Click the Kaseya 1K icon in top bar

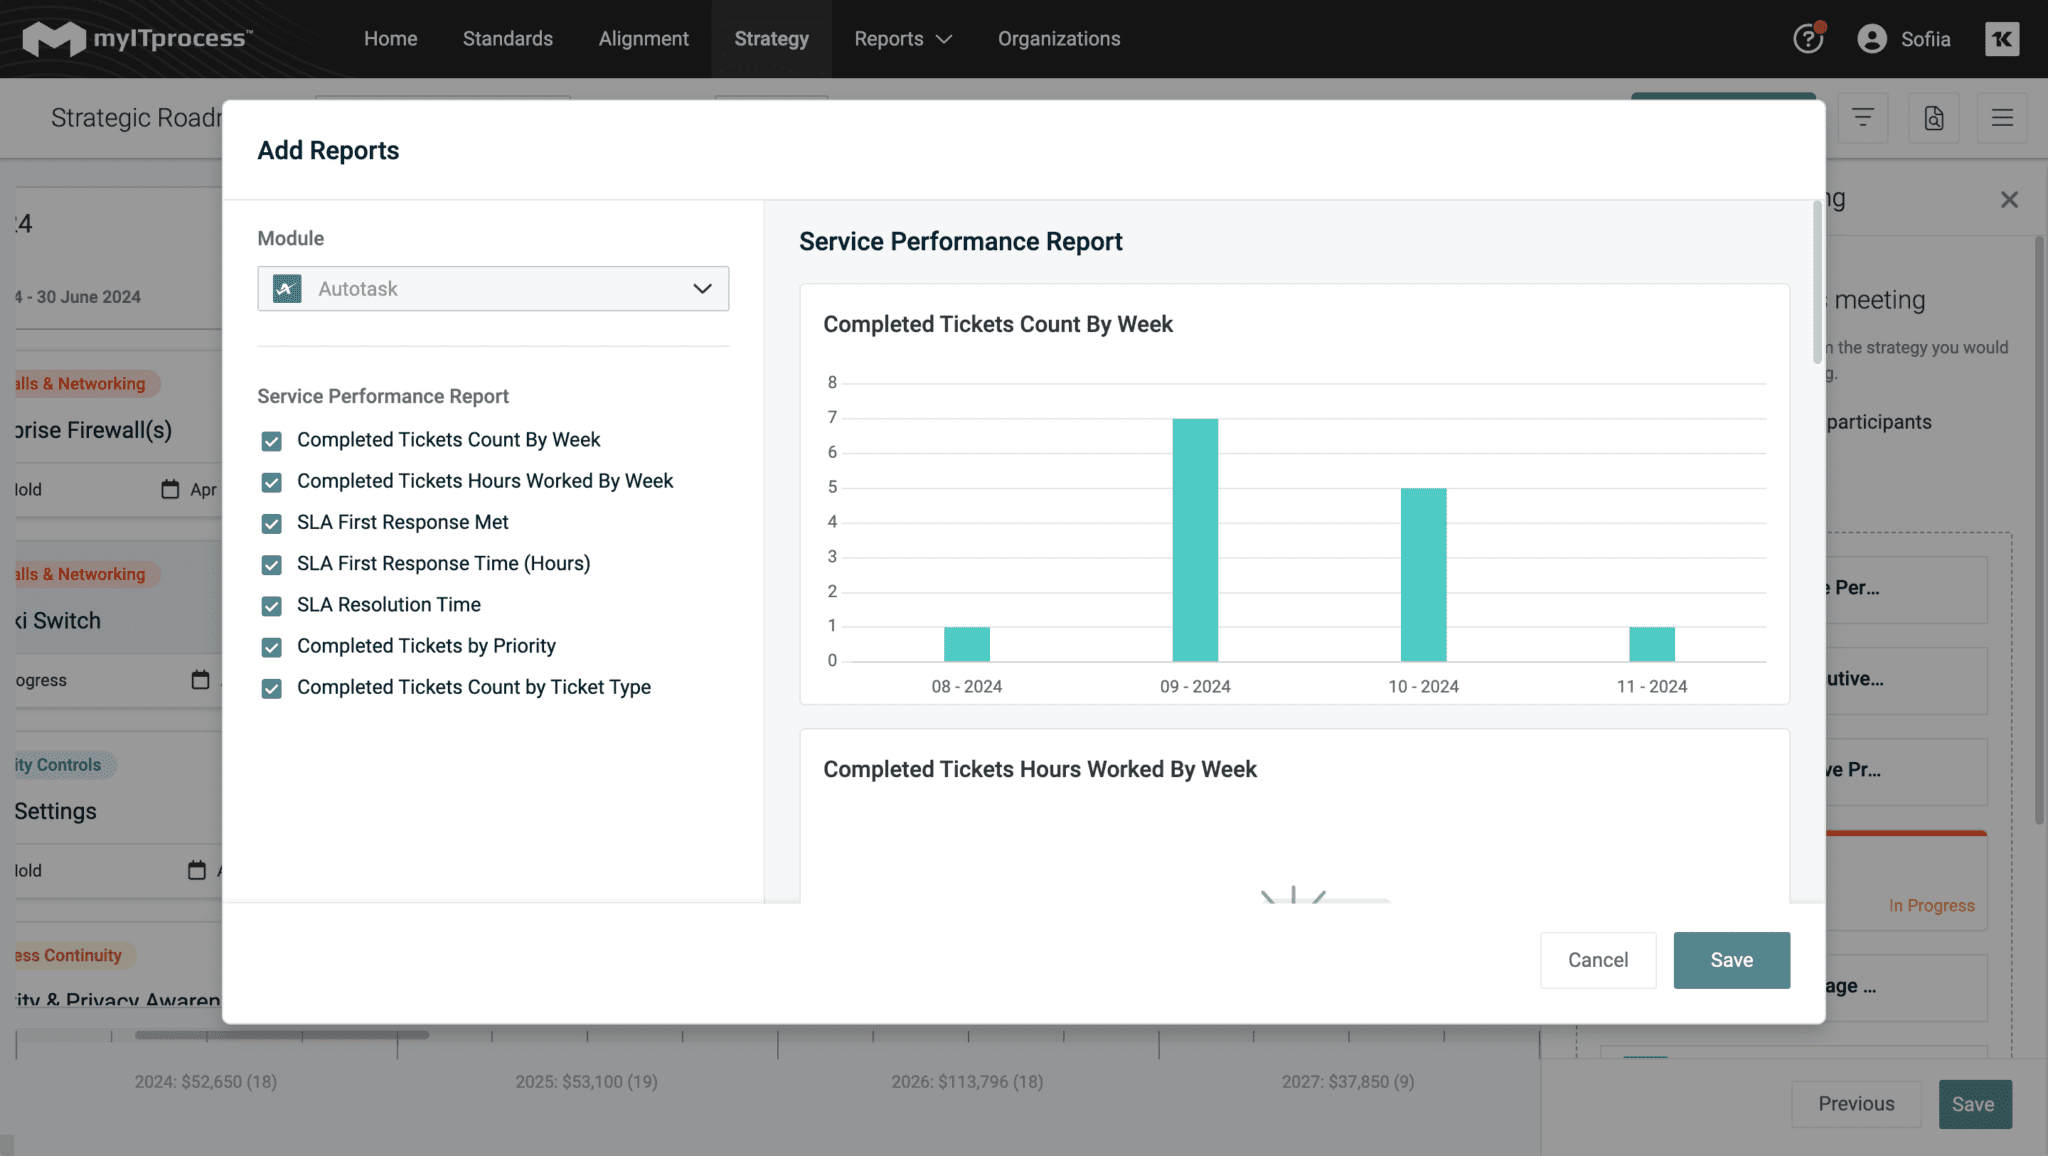click(x=2002, y=39)
